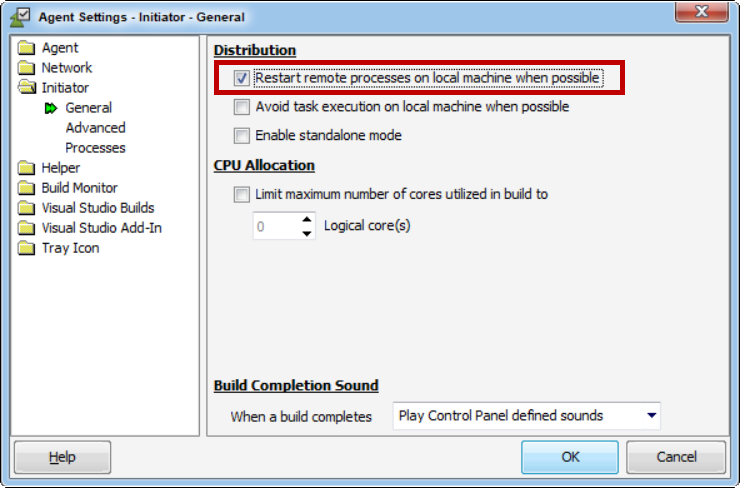Open the Processes settings page

(95, 148)
